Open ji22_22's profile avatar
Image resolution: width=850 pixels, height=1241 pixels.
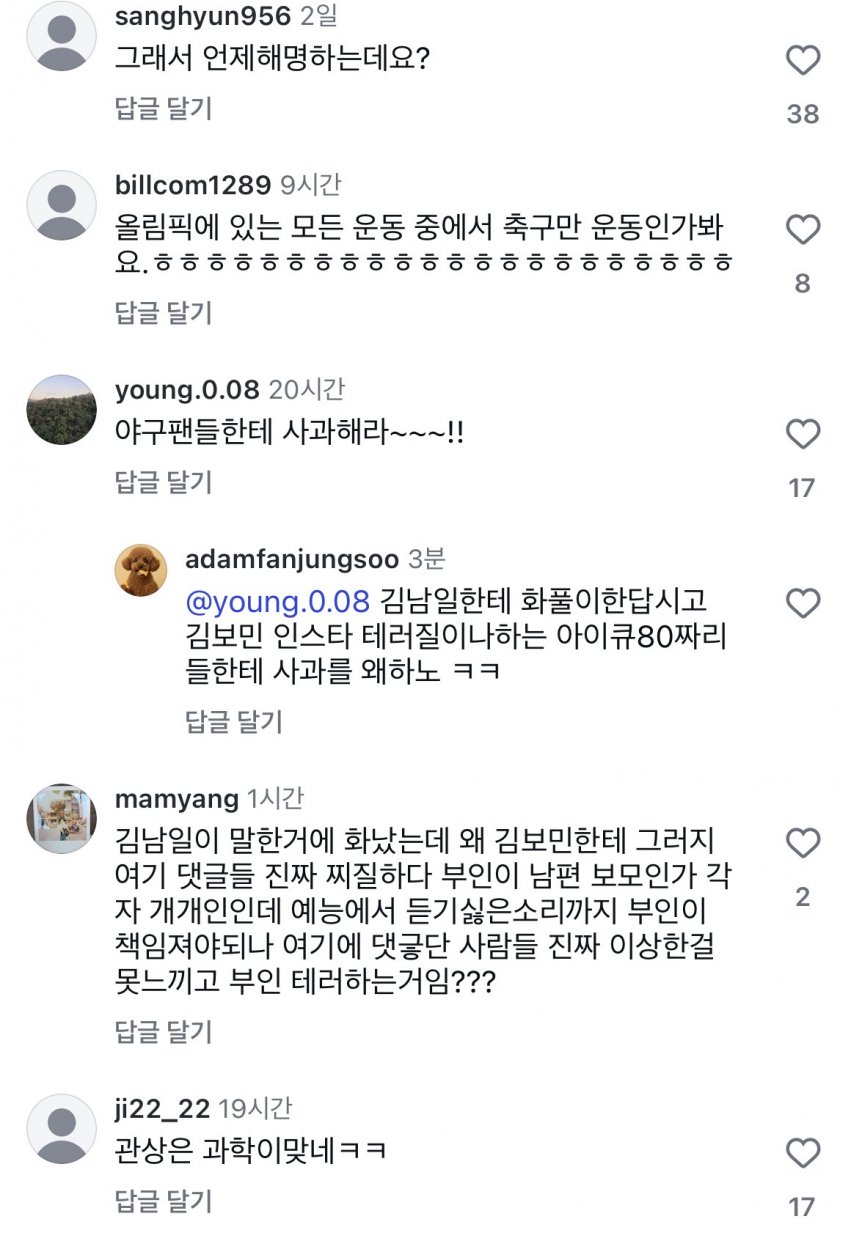point(62,1128)
